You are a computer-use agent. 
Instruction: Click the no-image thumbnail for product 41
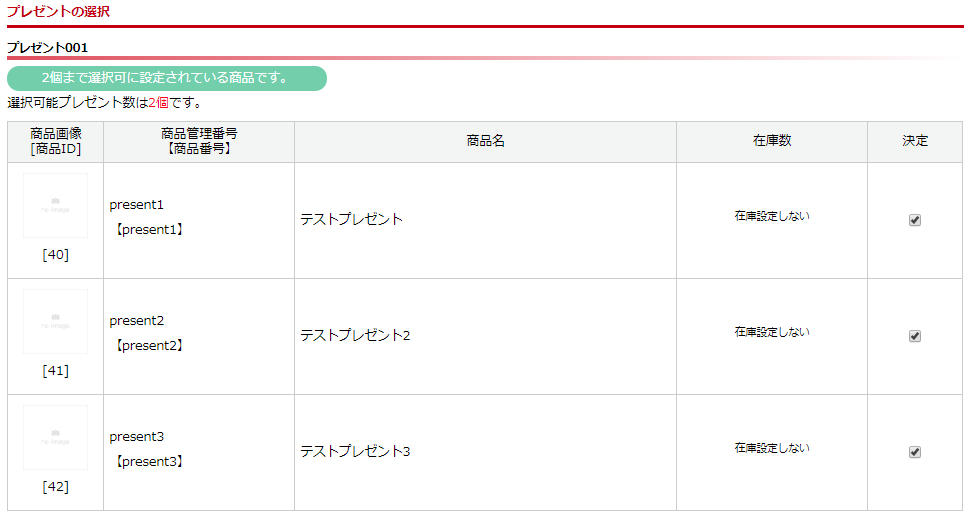coord(55,322)
